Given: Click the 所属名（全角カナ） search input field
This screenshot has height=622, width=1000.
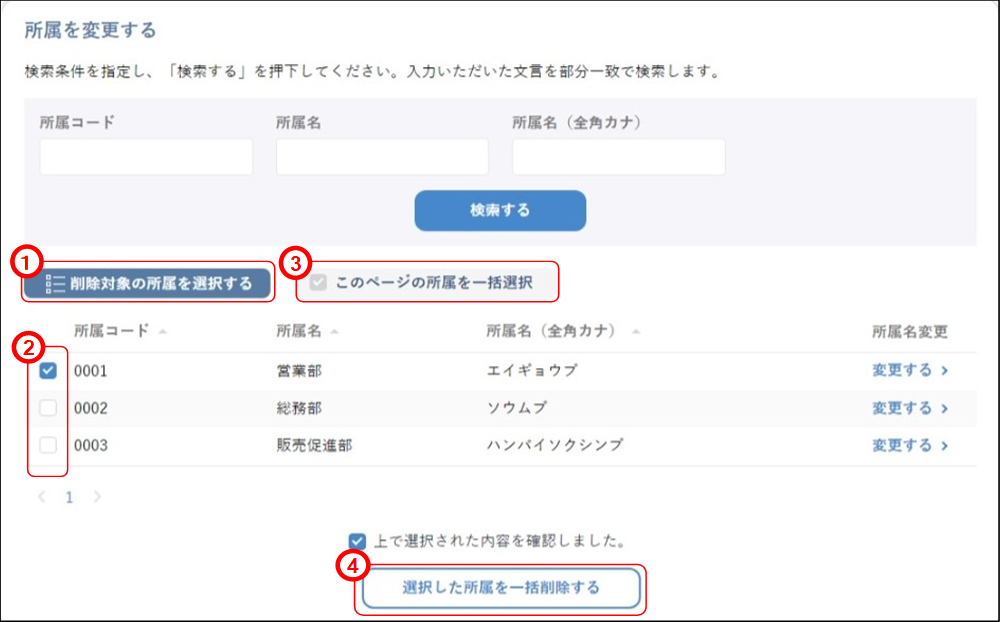Looking at the screenshot, I should [618, 156].
